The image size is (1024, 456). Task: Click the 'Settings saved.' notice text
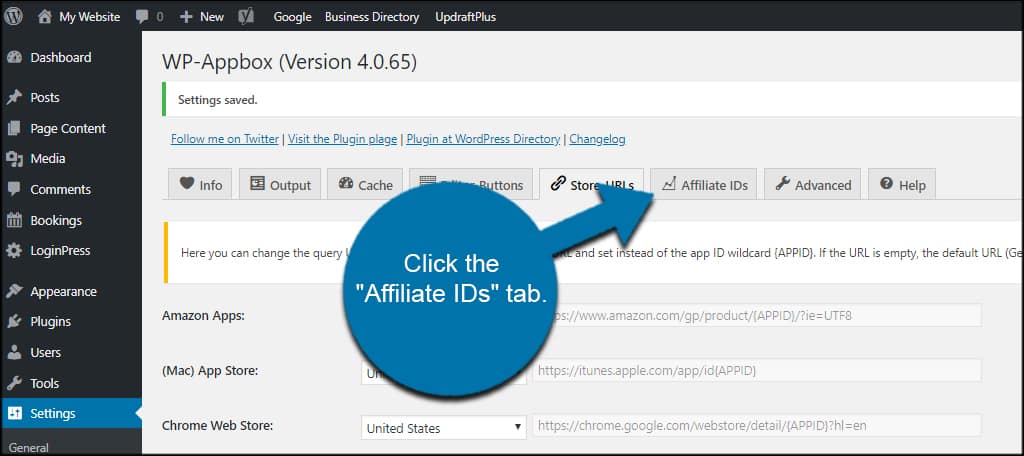(217, 100)
